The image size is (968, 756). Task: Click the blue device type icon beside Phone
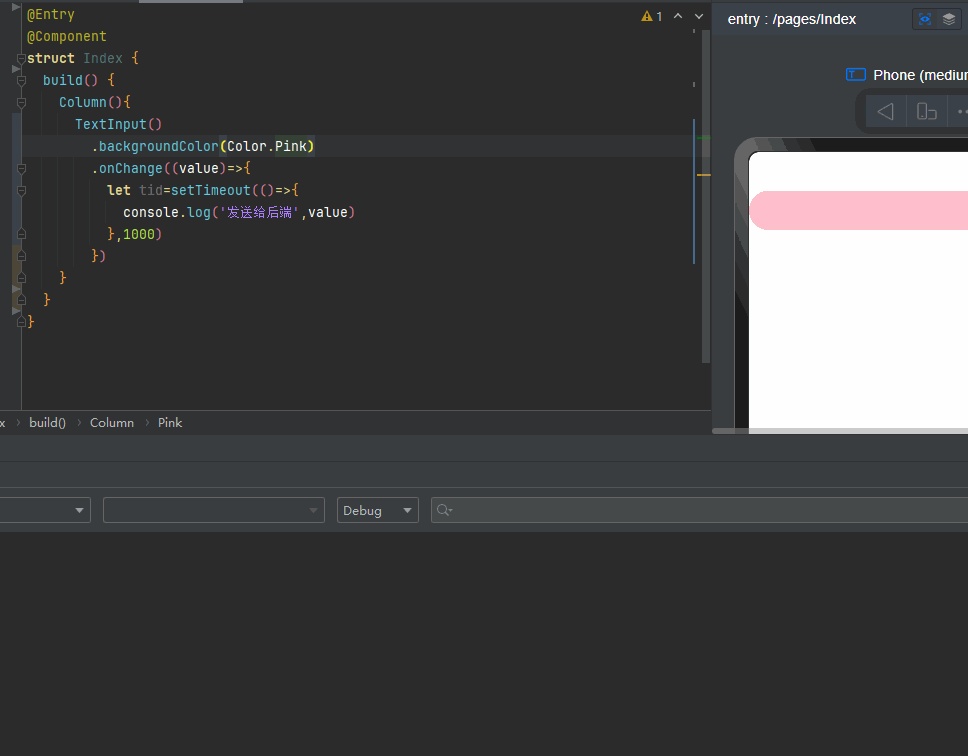tap(856, 75)
